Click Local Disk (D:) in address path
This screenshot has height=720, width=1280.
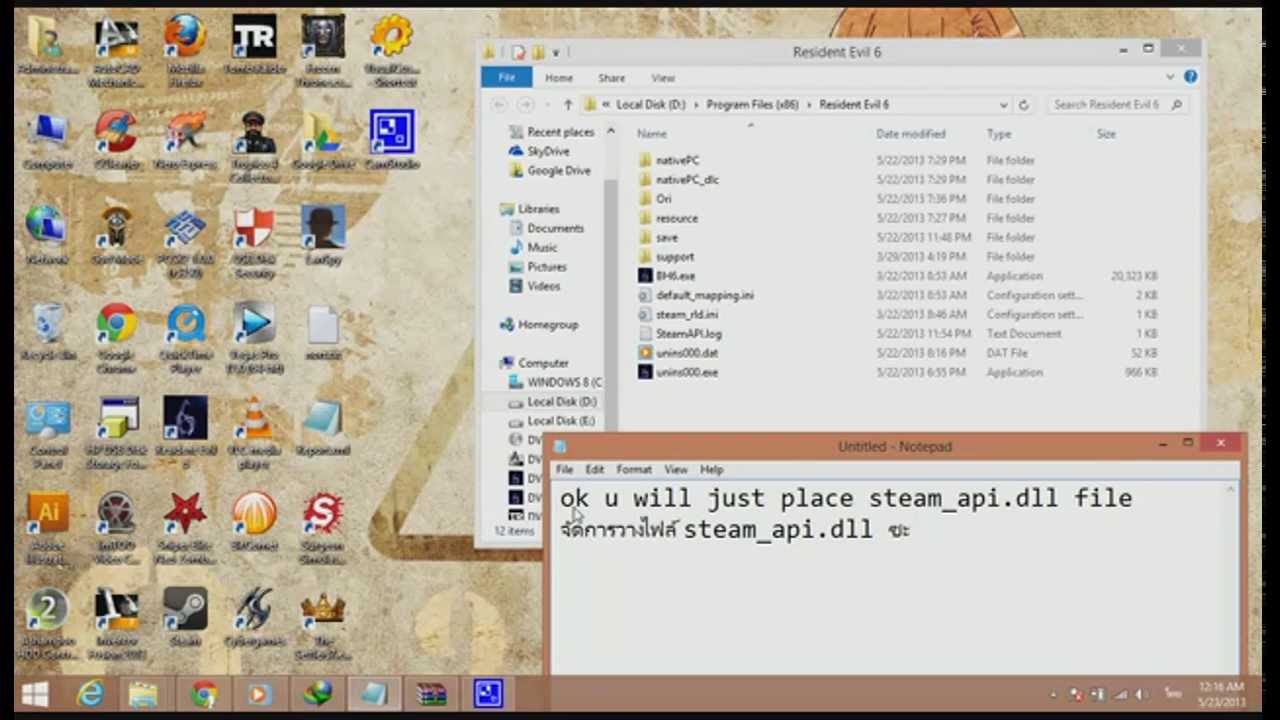[x=650, y=104]
